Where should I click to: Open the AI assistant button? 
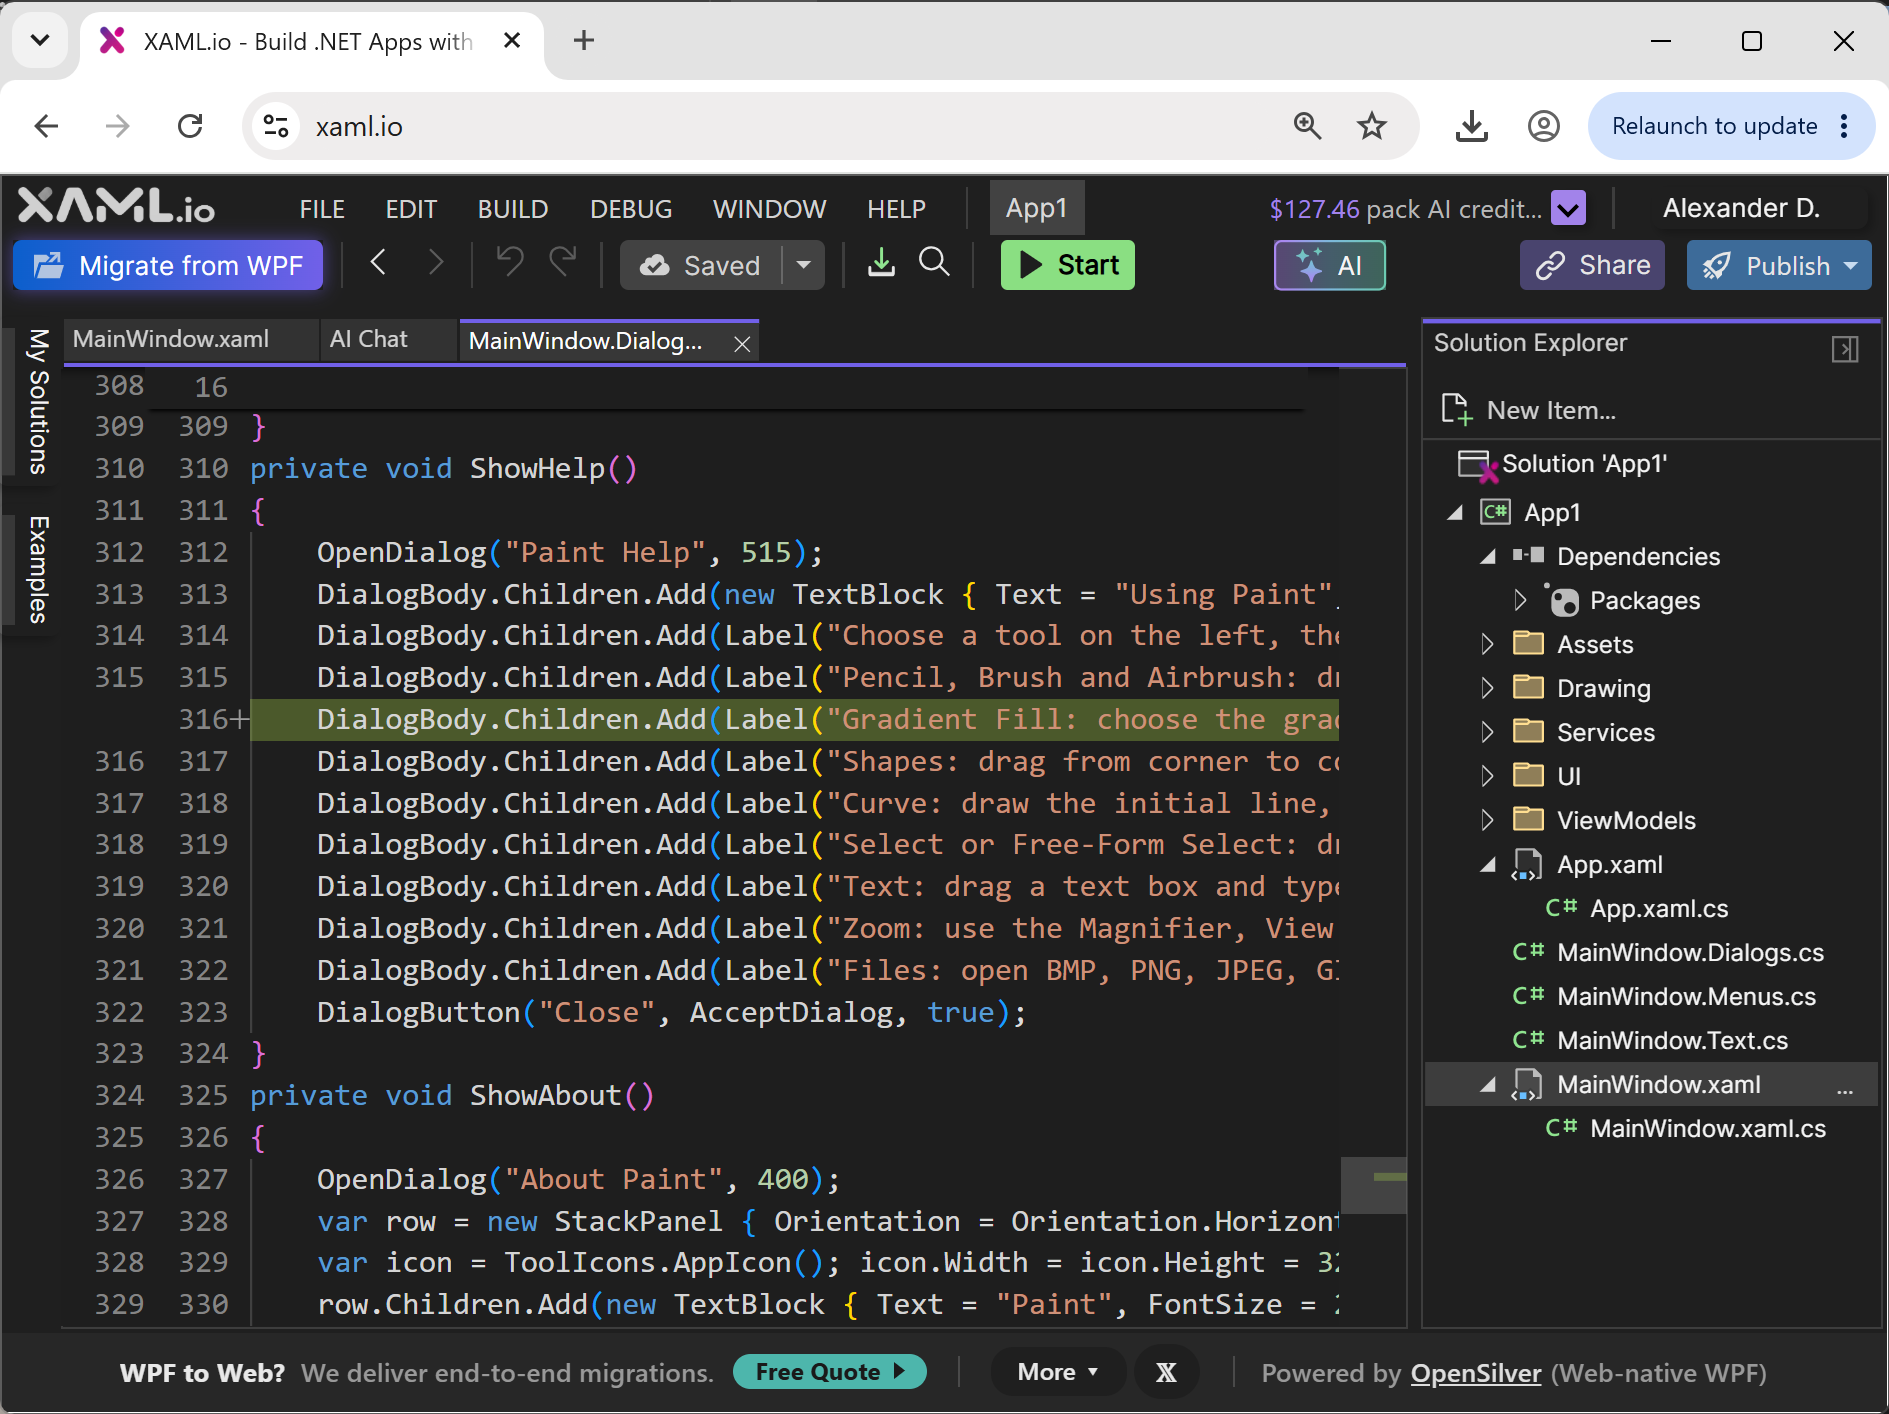click(x=1329, y=265)
